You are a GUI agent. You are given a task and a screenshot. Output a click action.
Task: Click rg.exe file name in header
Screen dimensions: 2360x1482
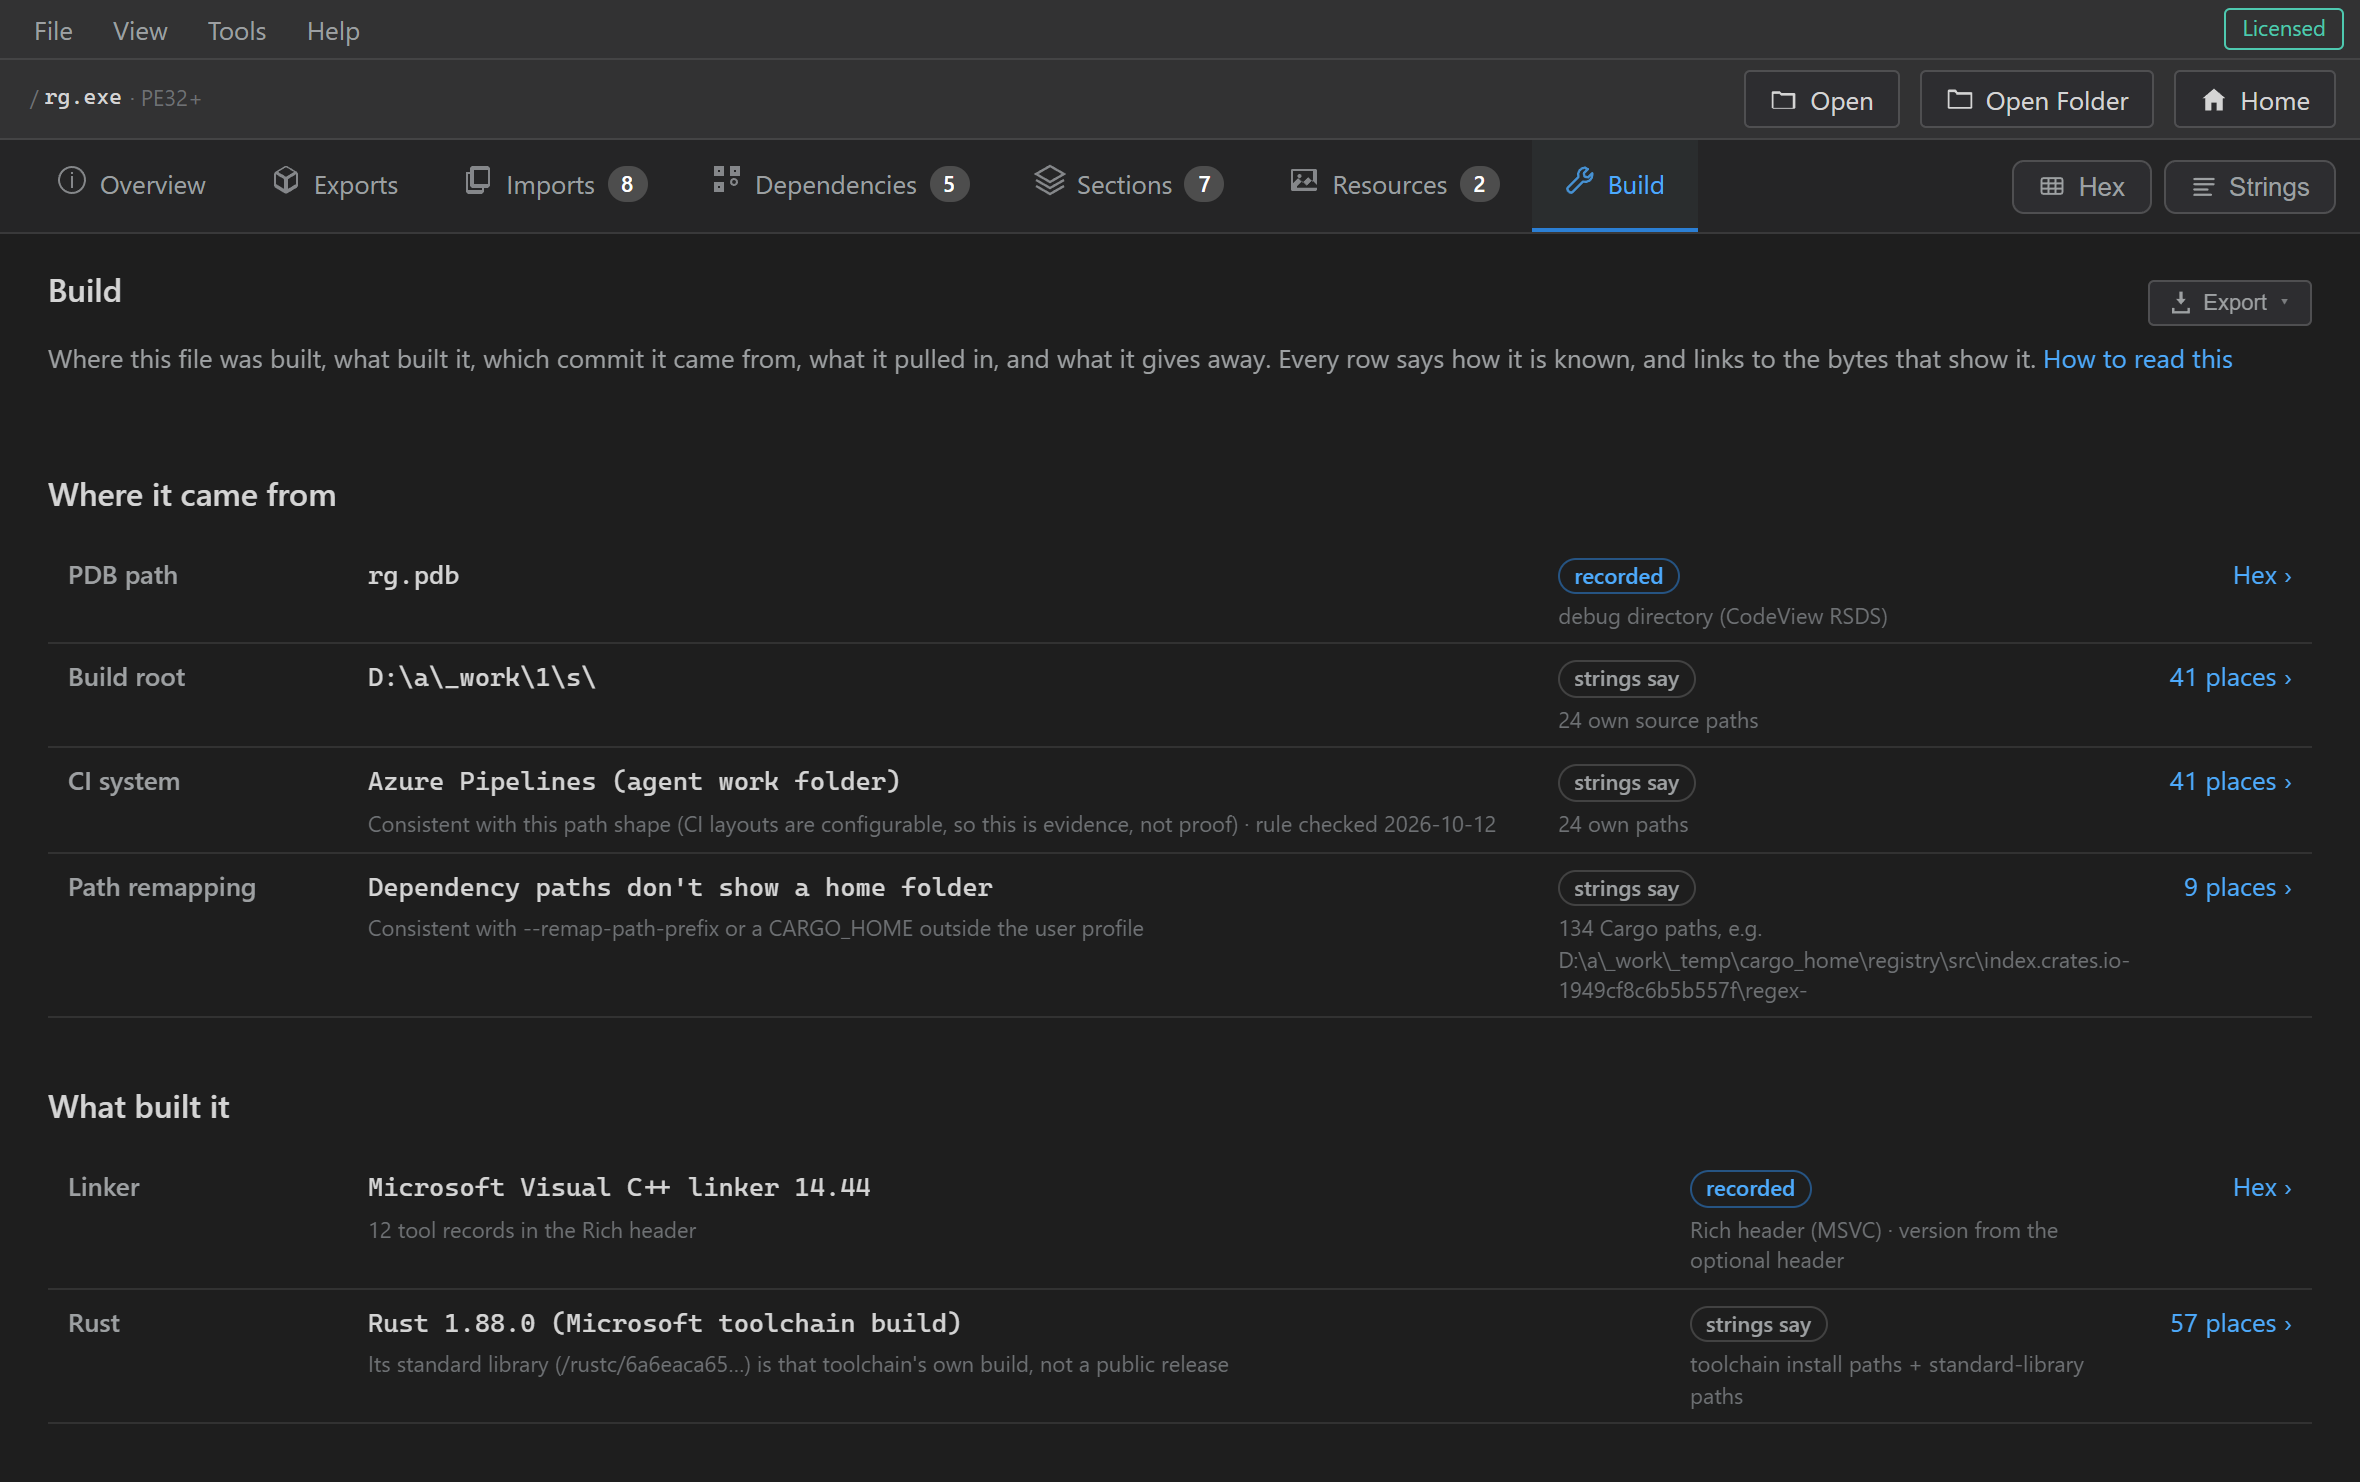click(x=82, y=98)
